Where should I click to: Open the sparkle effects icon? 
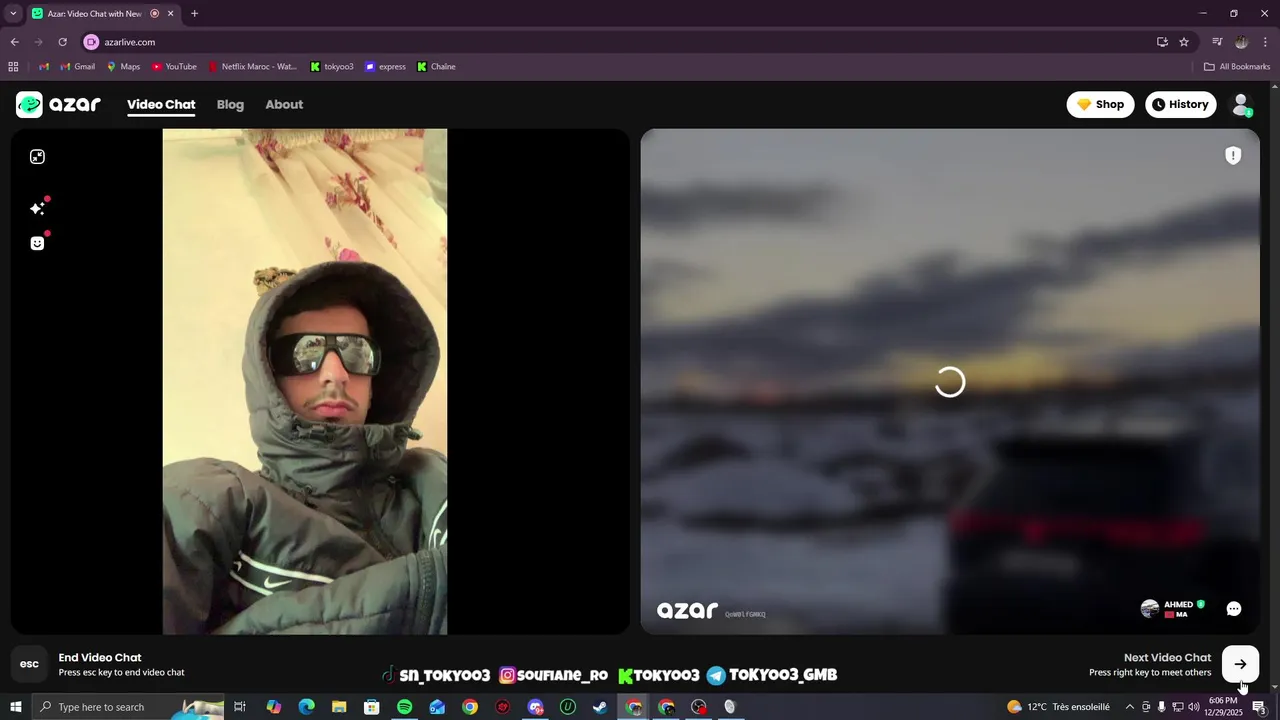click(37, 208)
